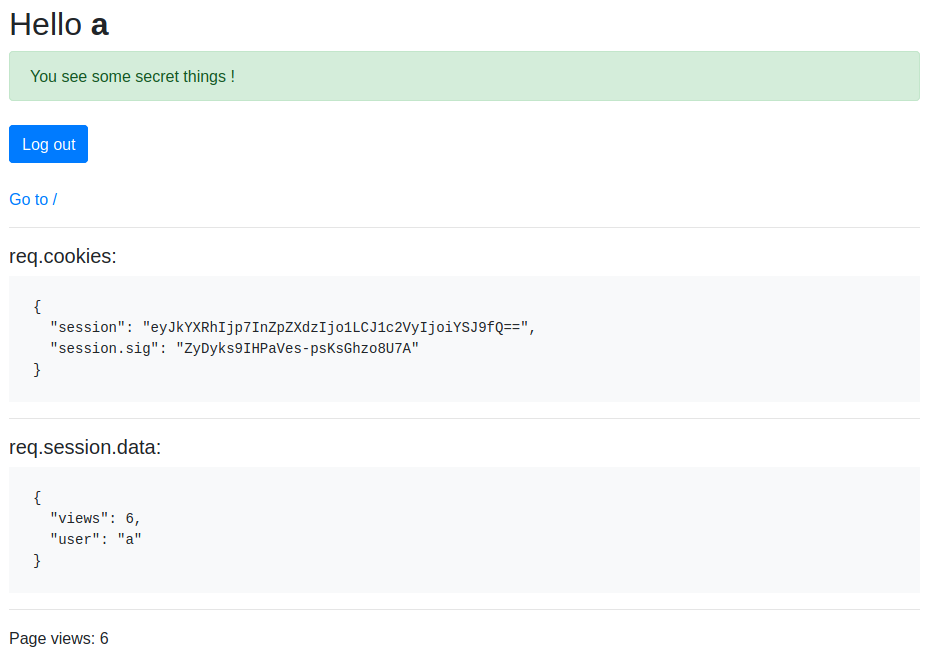This screenshot has width=934, height=657.
Task: Click the '"user": "a"' line
Action: pos(96,540)
